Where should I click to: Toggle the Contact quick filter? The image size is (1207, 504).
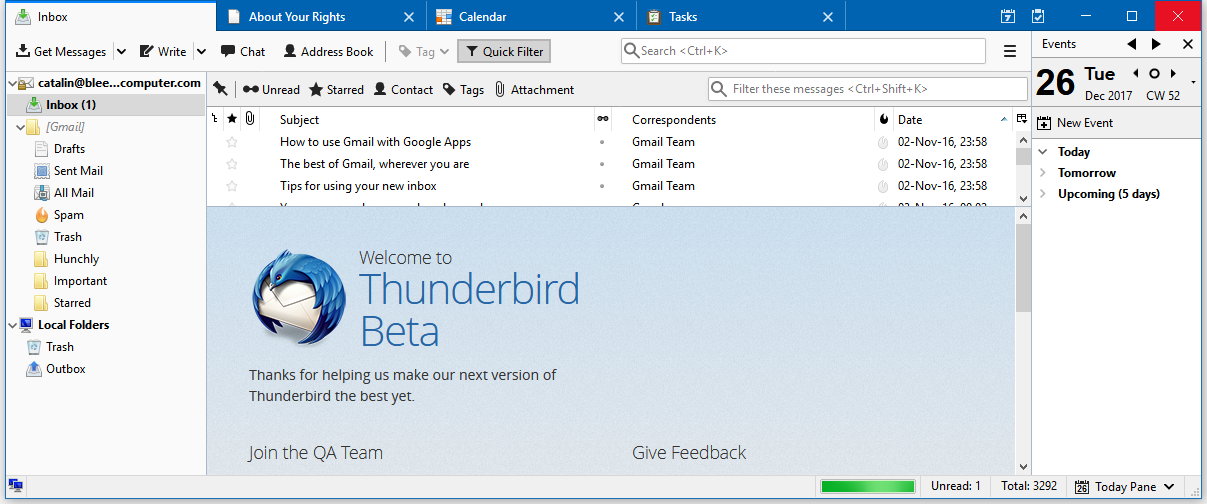pos(403,89)
